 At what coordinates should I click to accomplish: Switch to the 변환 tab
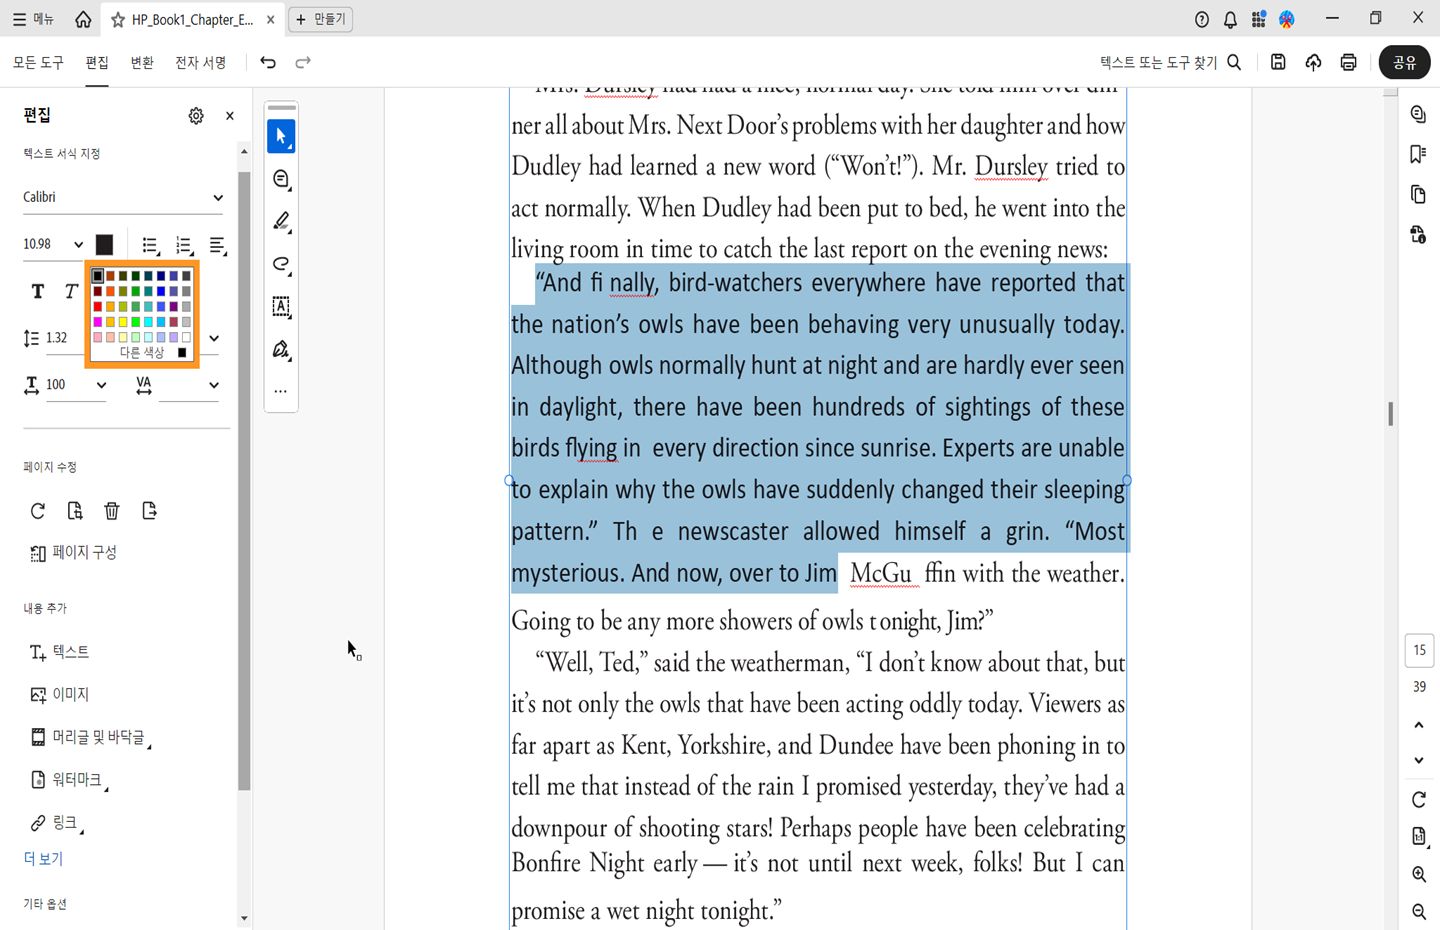[x=142, y=62]
